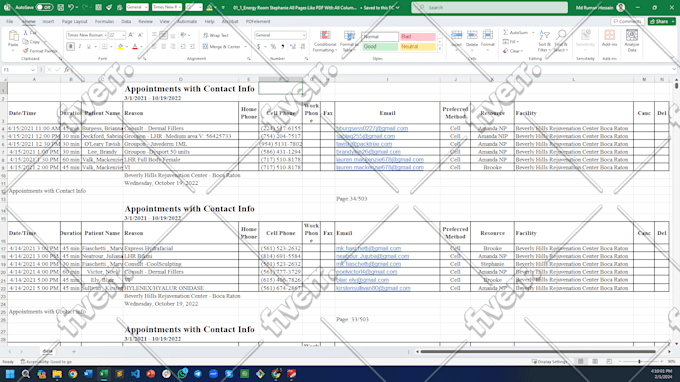The image size is (680, 382).
Task: Click the zoom slider in status bar
Action: [639, 361]
